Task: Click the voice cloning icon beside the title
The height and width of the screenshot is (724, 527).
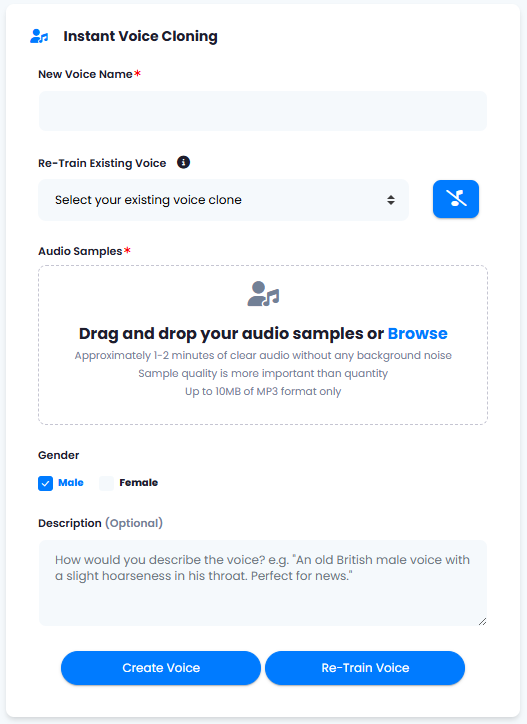Action: point(39,36)
